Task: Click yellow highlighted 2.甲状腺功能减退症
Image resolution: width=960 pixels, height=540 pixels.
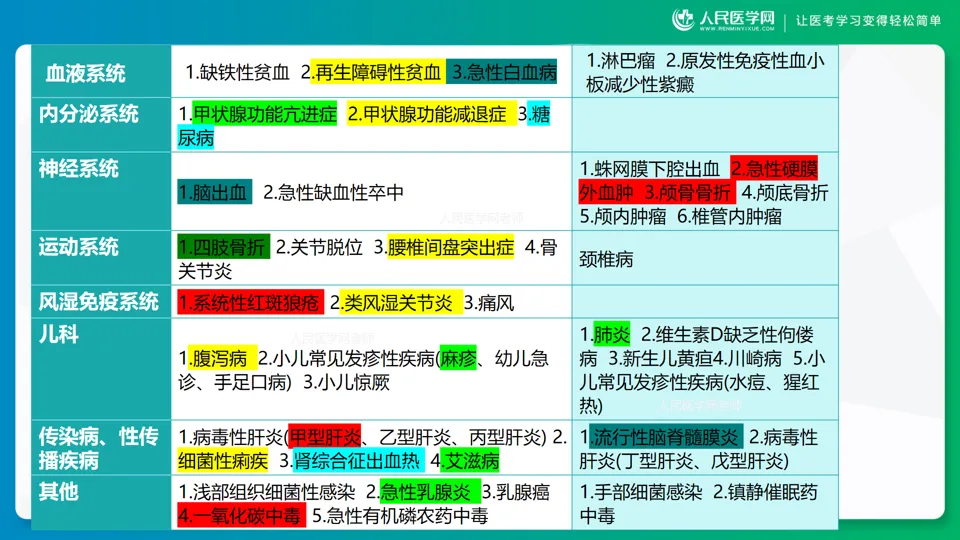Action: click(x=430, y=114)
